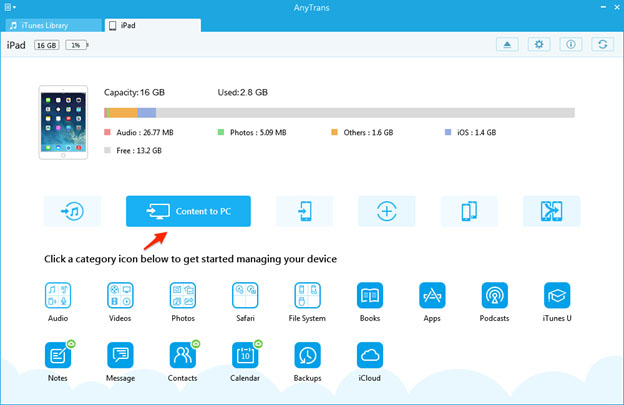Open the Videos category
The height and width of the screenshot is (405, 624).
(120, 295)
